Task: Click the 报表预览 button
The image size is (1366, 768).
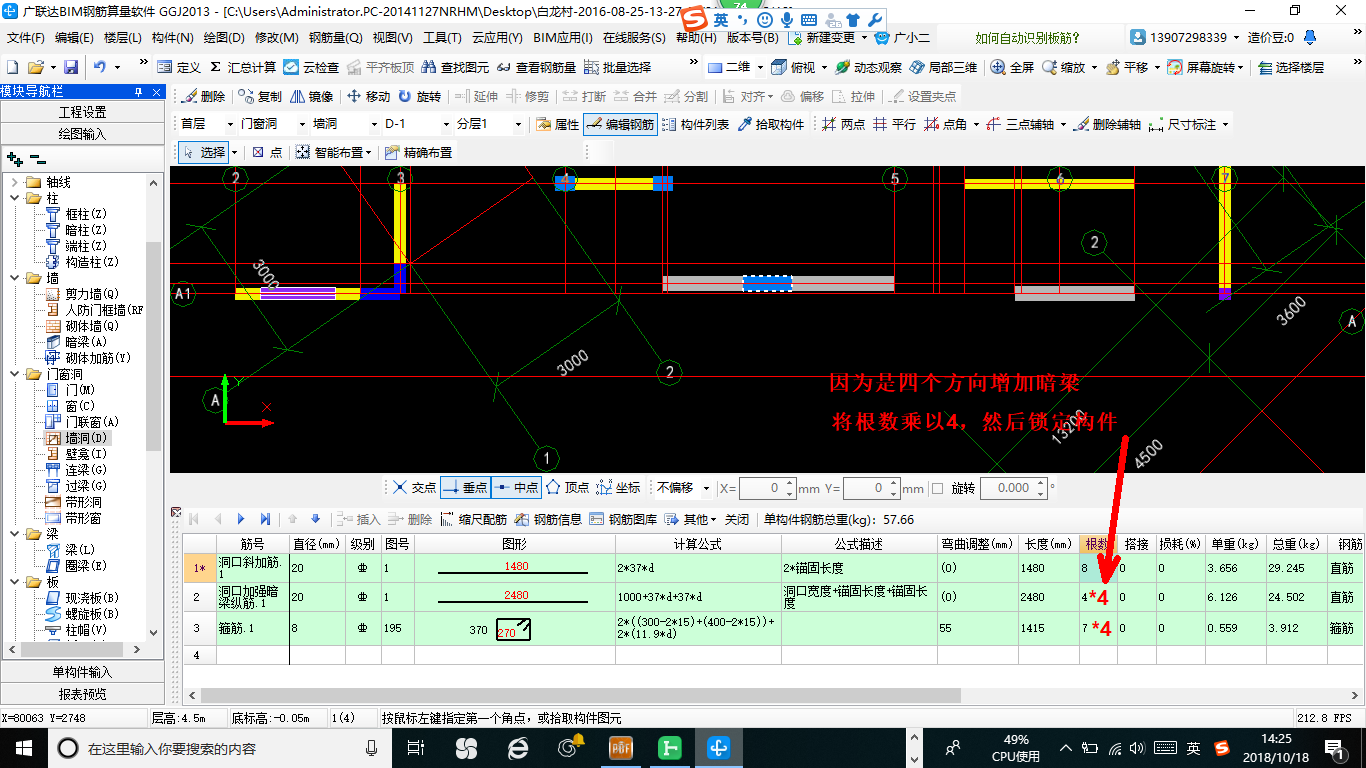Action: click(82, 694)
